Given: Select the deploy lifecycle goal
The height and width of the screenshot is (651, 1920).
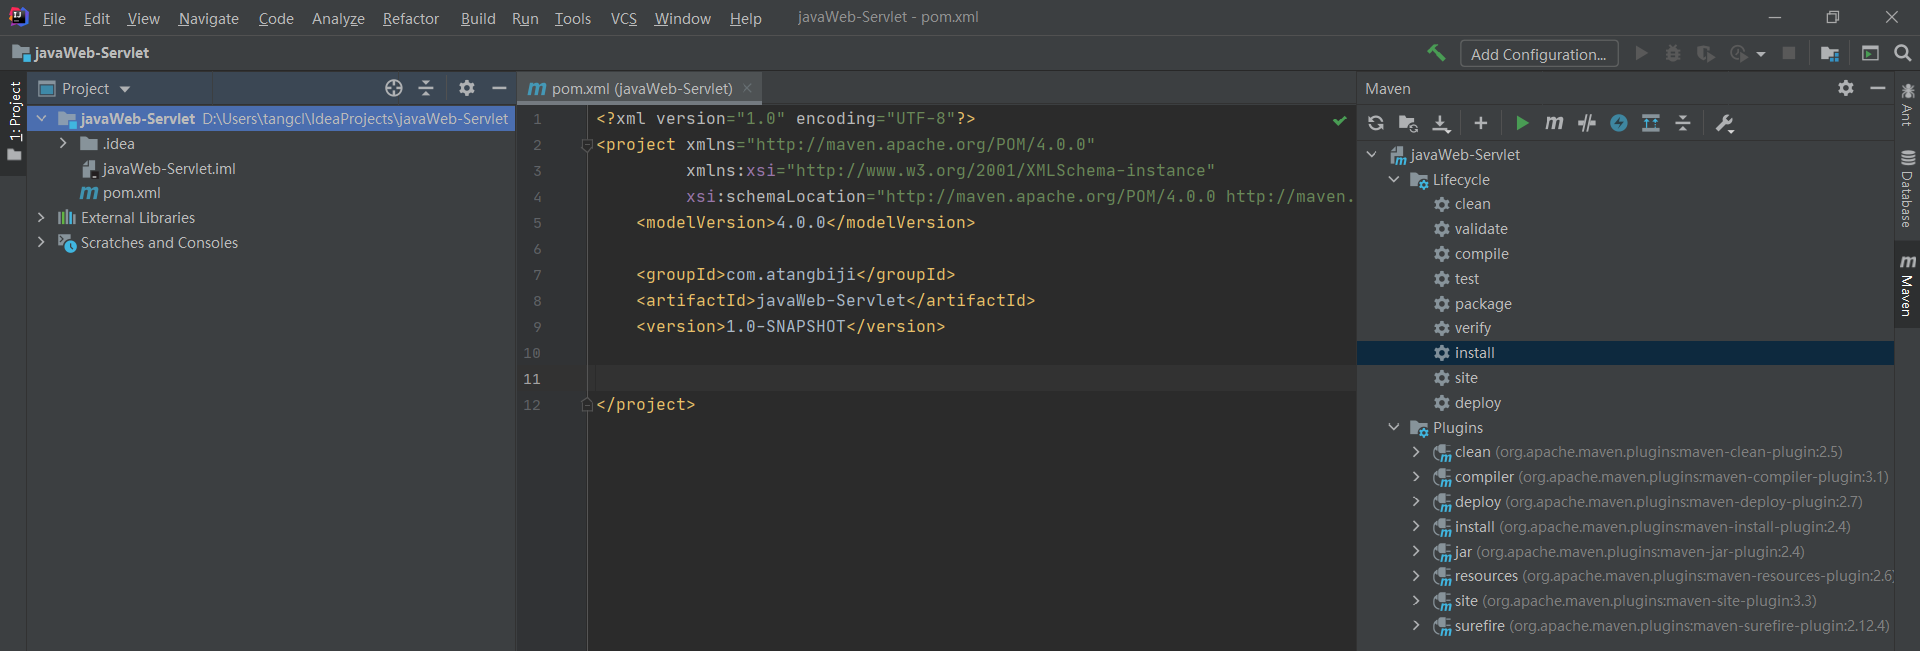Looking at the screenshot, I should [x=1477, y=403].
